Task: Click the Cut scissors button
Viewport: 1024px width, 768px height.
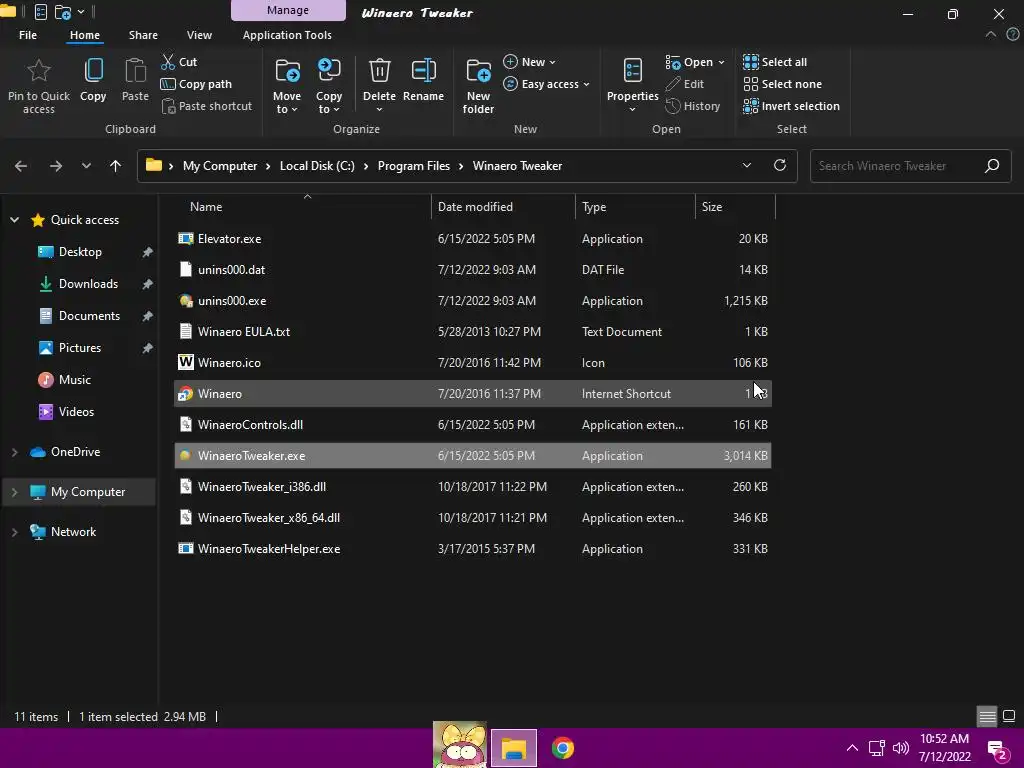Action: pyautogui.click(x=179, y=62)
